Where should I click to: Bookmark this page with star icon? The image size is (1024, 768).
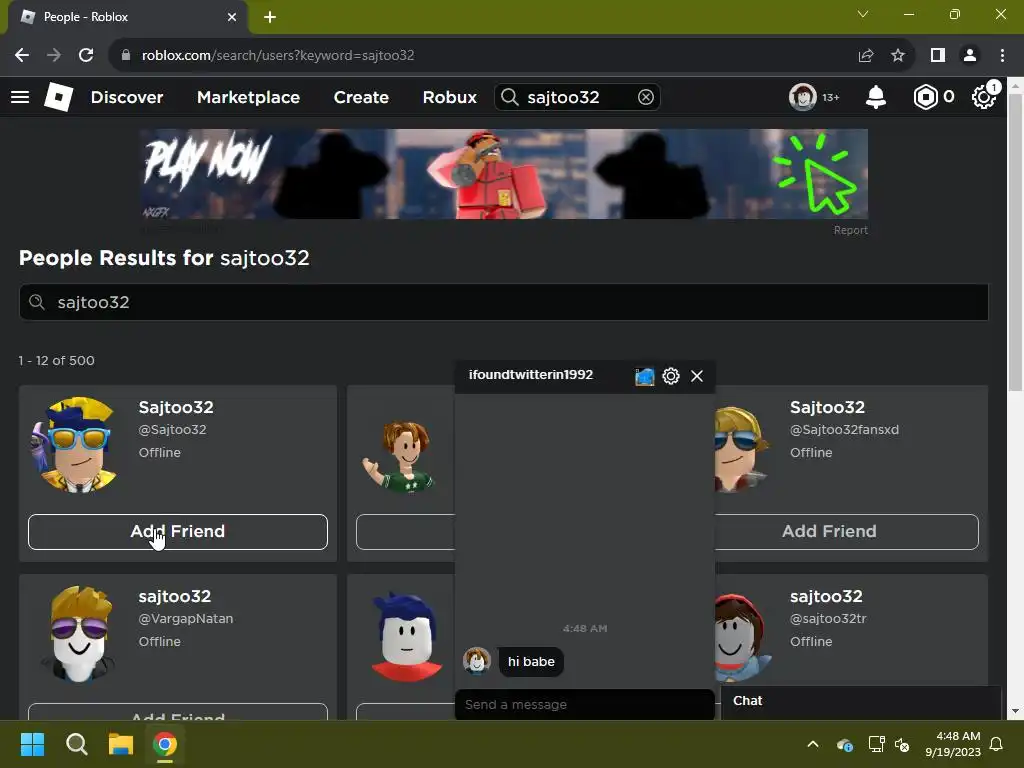(x=898, y=56)
